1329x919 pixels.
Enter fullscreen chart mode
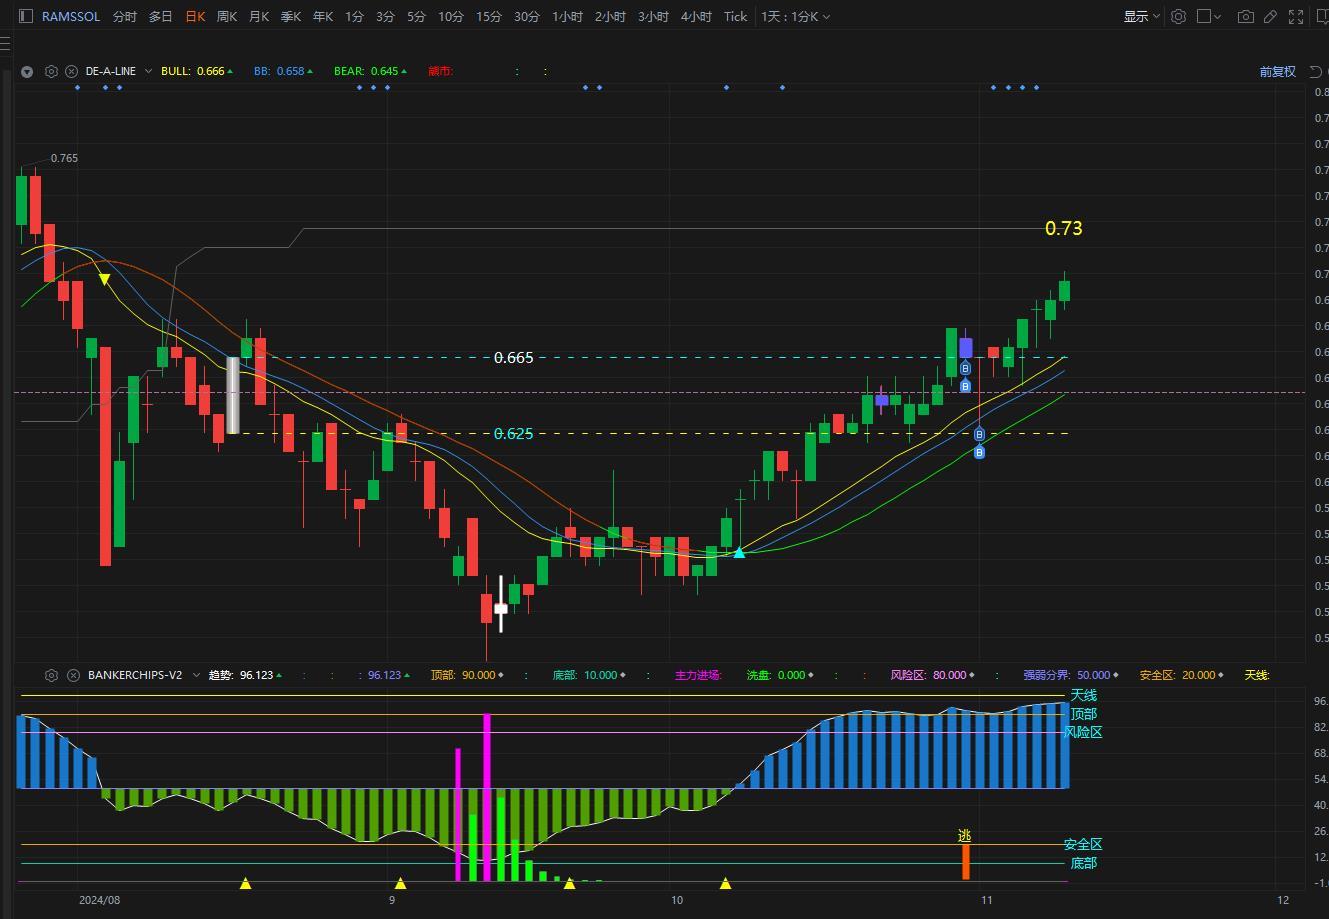[x=1296, y=16]
